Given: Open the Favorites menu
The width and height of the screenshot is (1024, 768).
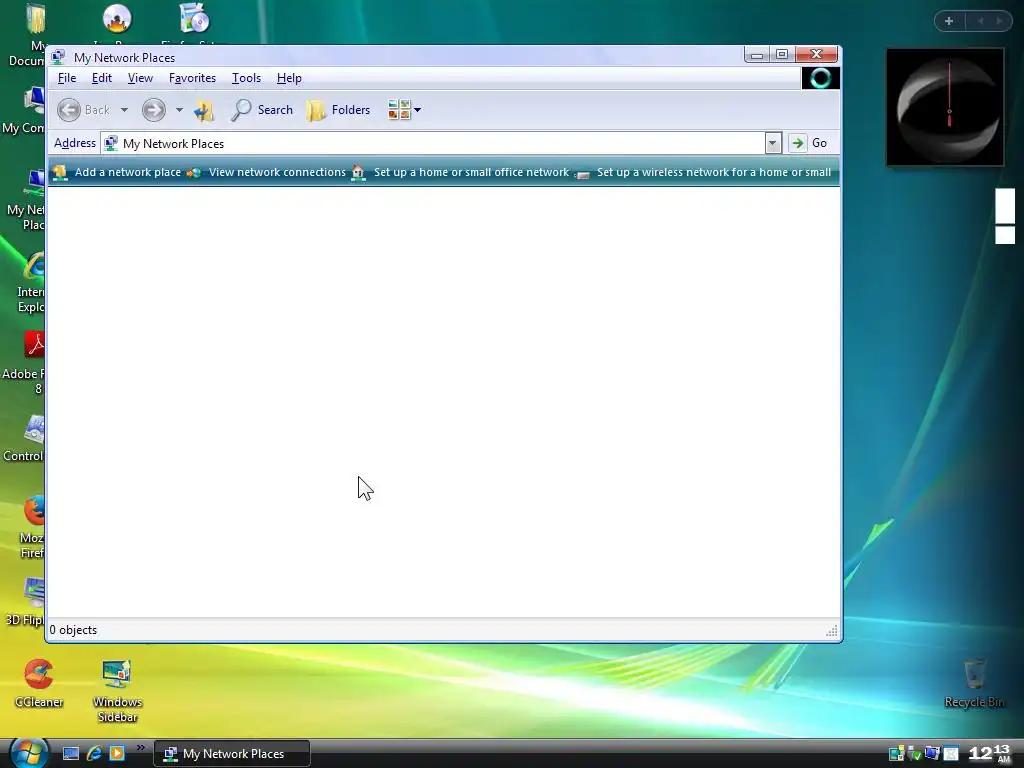Looking at the screenshot, I should (192, 78).
